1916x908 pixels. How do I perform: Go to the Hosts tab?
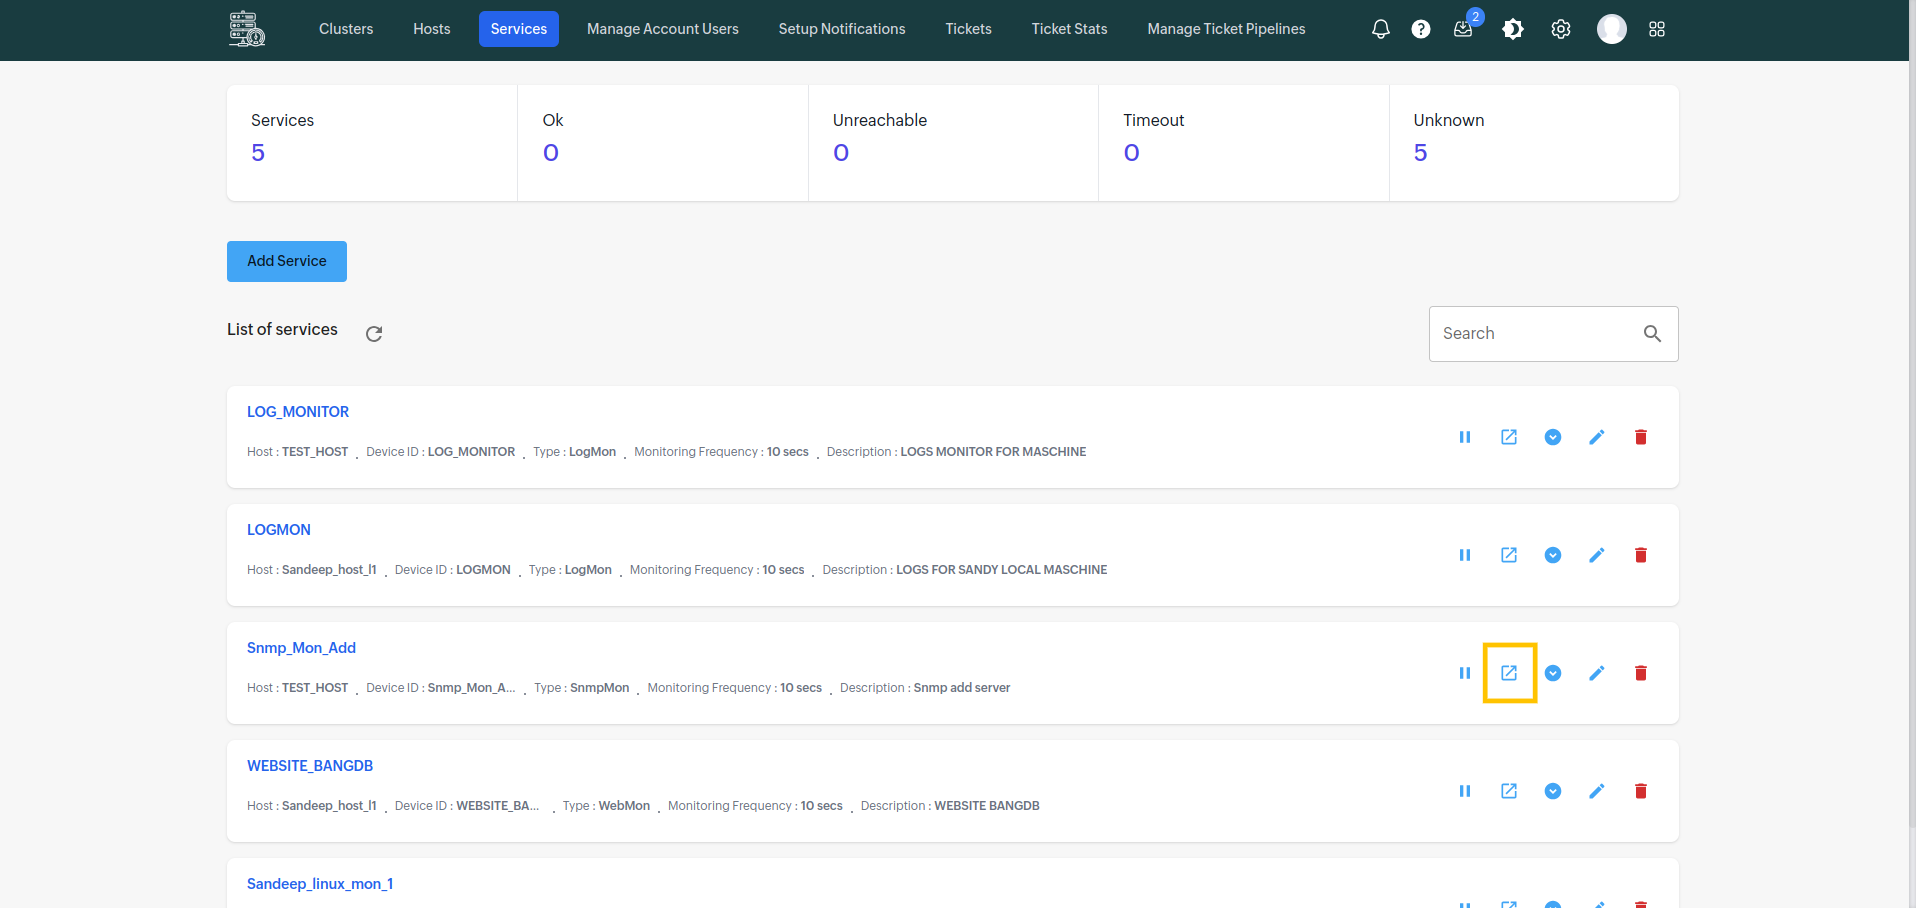click(432, 29)
